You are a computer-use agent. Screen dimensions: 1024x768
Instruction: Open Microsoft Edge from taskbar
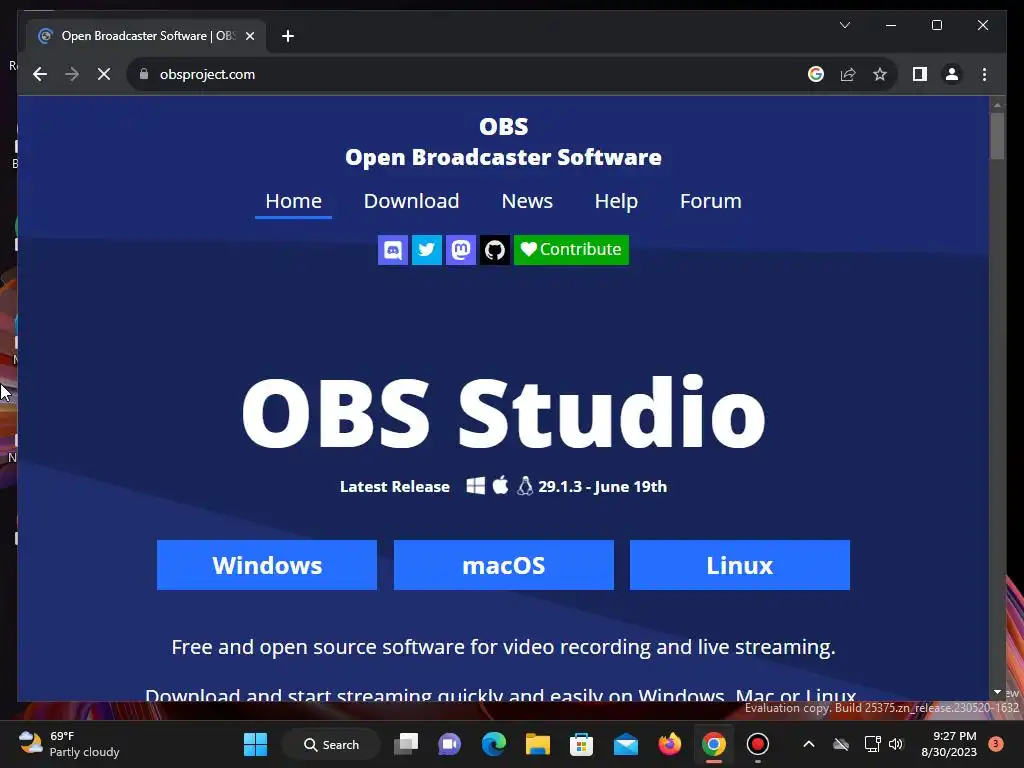click(x=494, y=744)
